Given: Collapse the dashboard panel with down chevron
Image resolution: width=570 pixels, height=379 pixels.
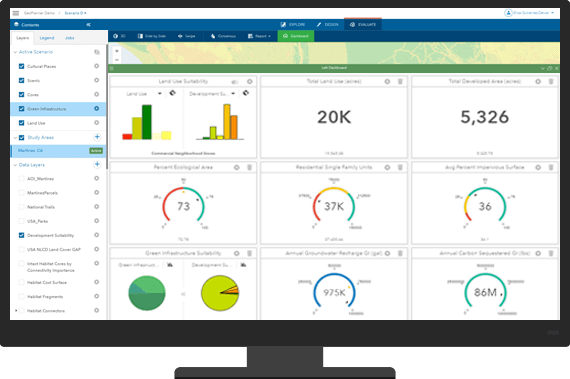Looking at the screenshot, I should [x=542, y=68].
